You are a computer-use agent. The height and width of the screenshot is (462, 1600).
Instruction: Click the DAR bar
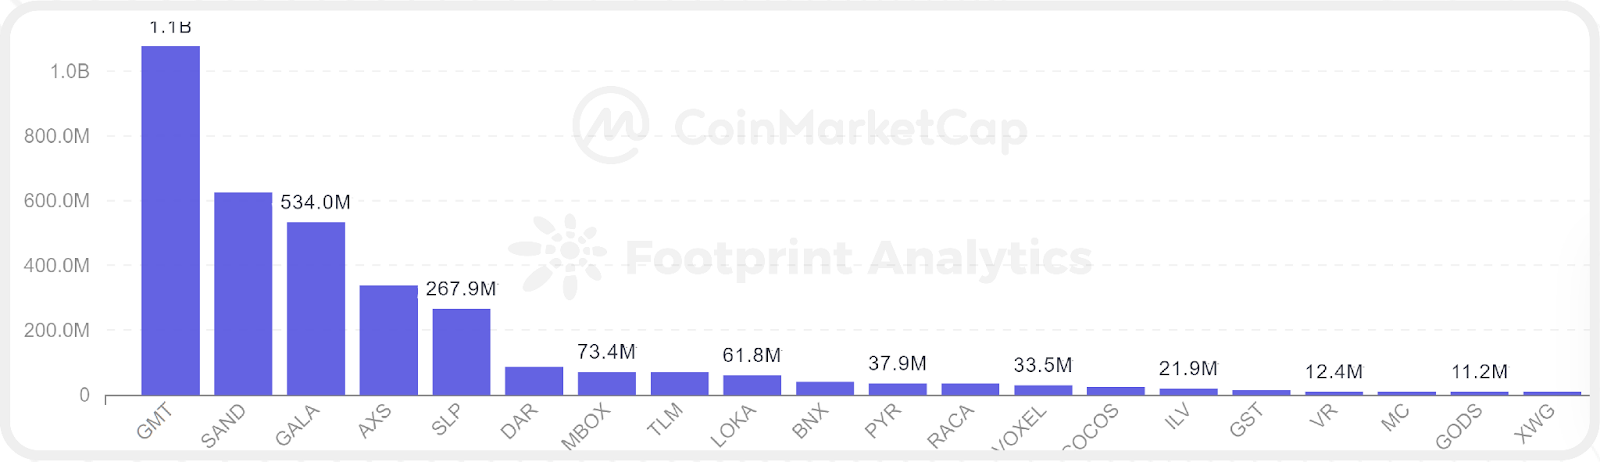(534, 381)
